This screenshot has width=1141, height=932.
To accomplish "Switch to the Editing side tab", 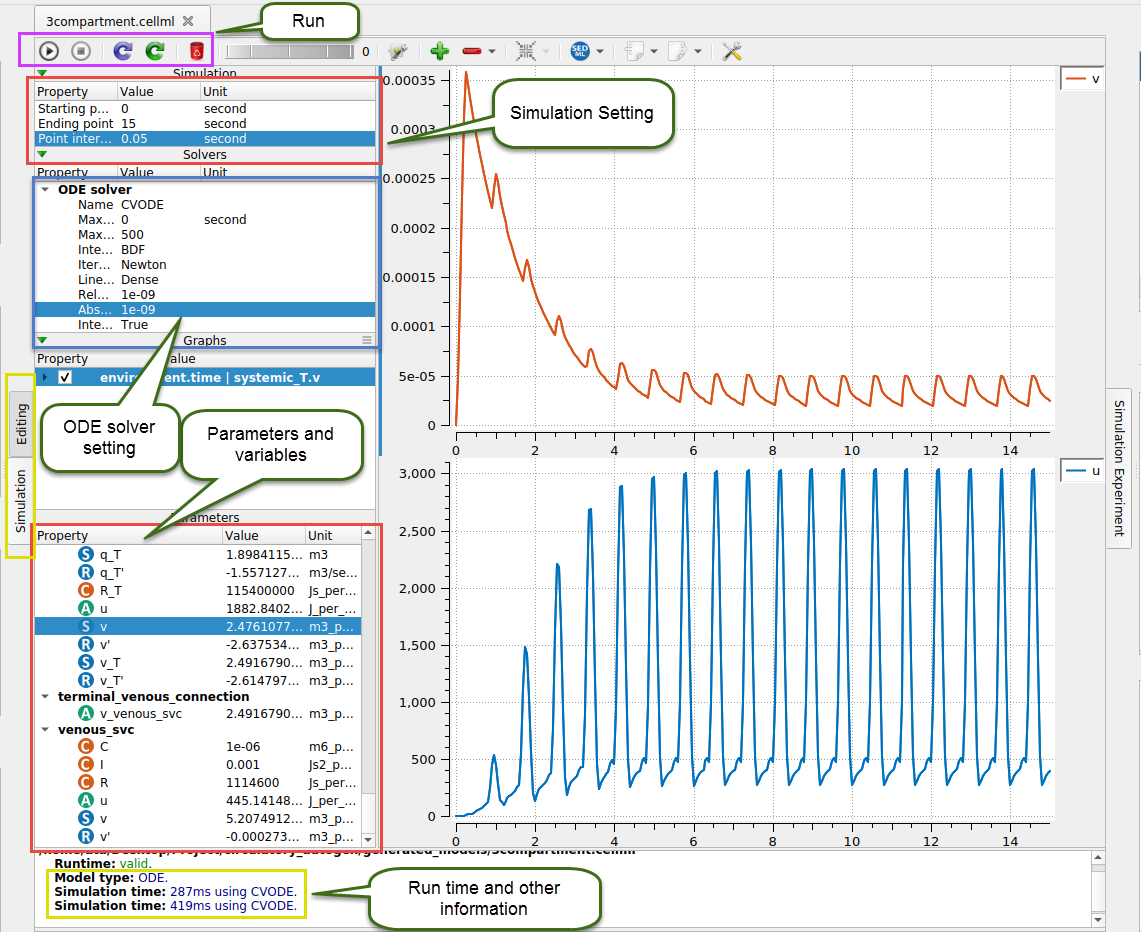I will [x=21, y=425].
